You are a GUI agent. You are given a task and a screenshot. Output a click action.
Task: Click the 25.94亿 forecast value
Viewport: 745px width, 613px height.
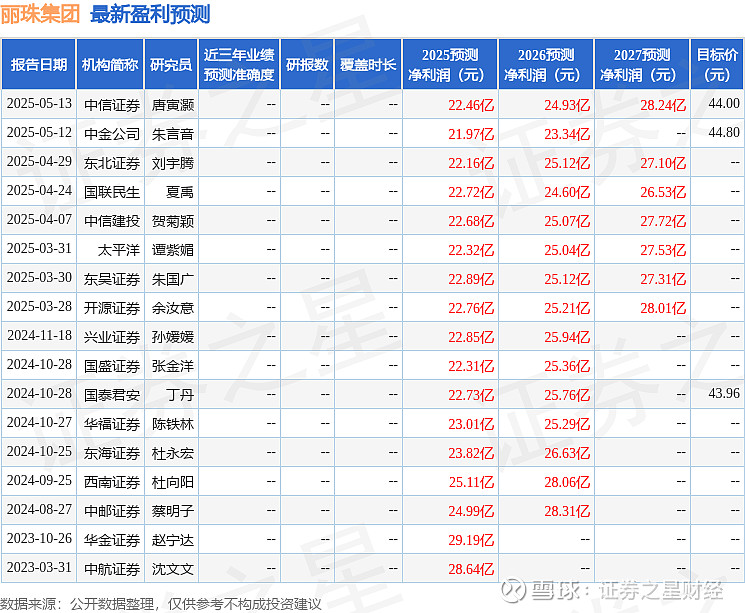(x=567, y=337)
